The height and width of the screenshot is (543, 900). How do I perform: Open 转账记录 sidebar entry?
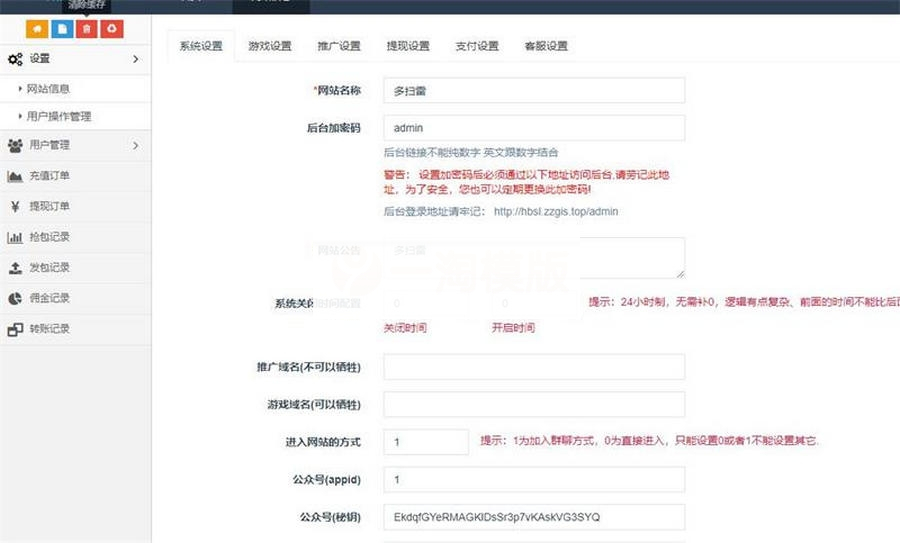coord(49,329)
